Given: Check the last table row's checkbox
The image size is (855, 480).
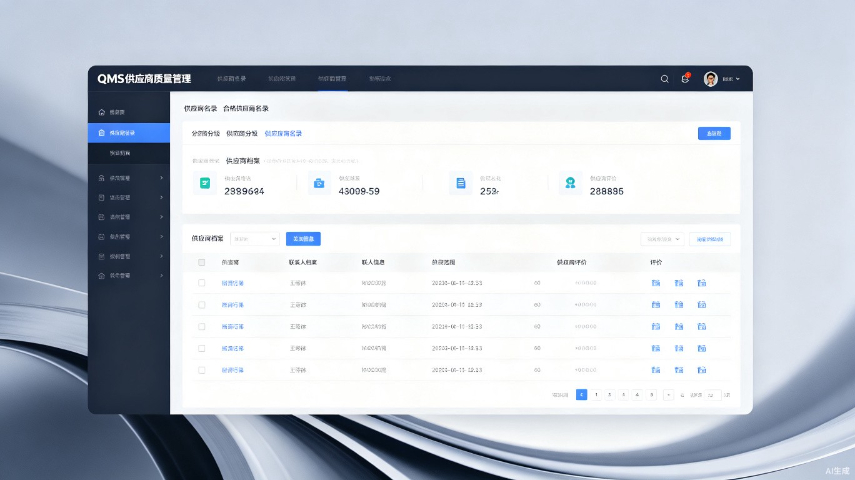Looking at the screenshot, I should 202,370.
